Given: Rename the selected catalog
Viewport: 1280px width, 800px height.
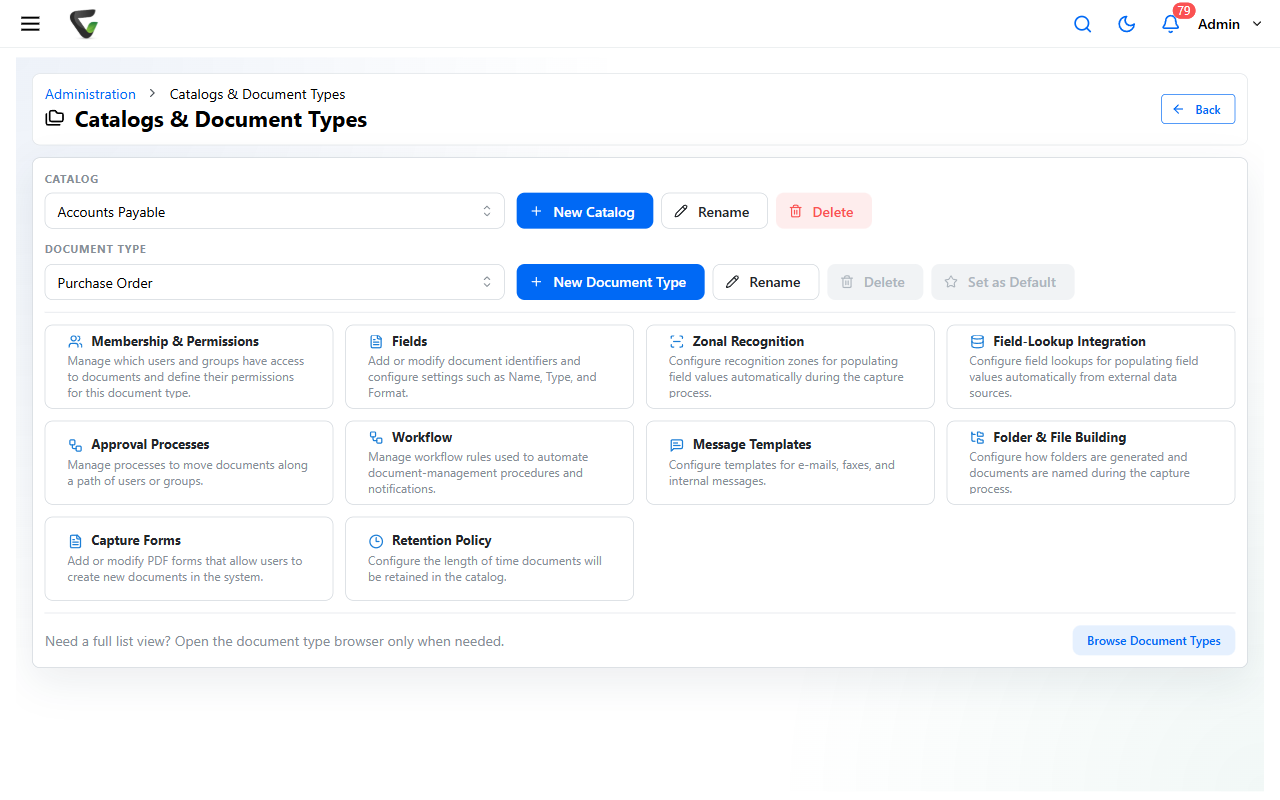Looking at the screenshot, I should [714, 211].
